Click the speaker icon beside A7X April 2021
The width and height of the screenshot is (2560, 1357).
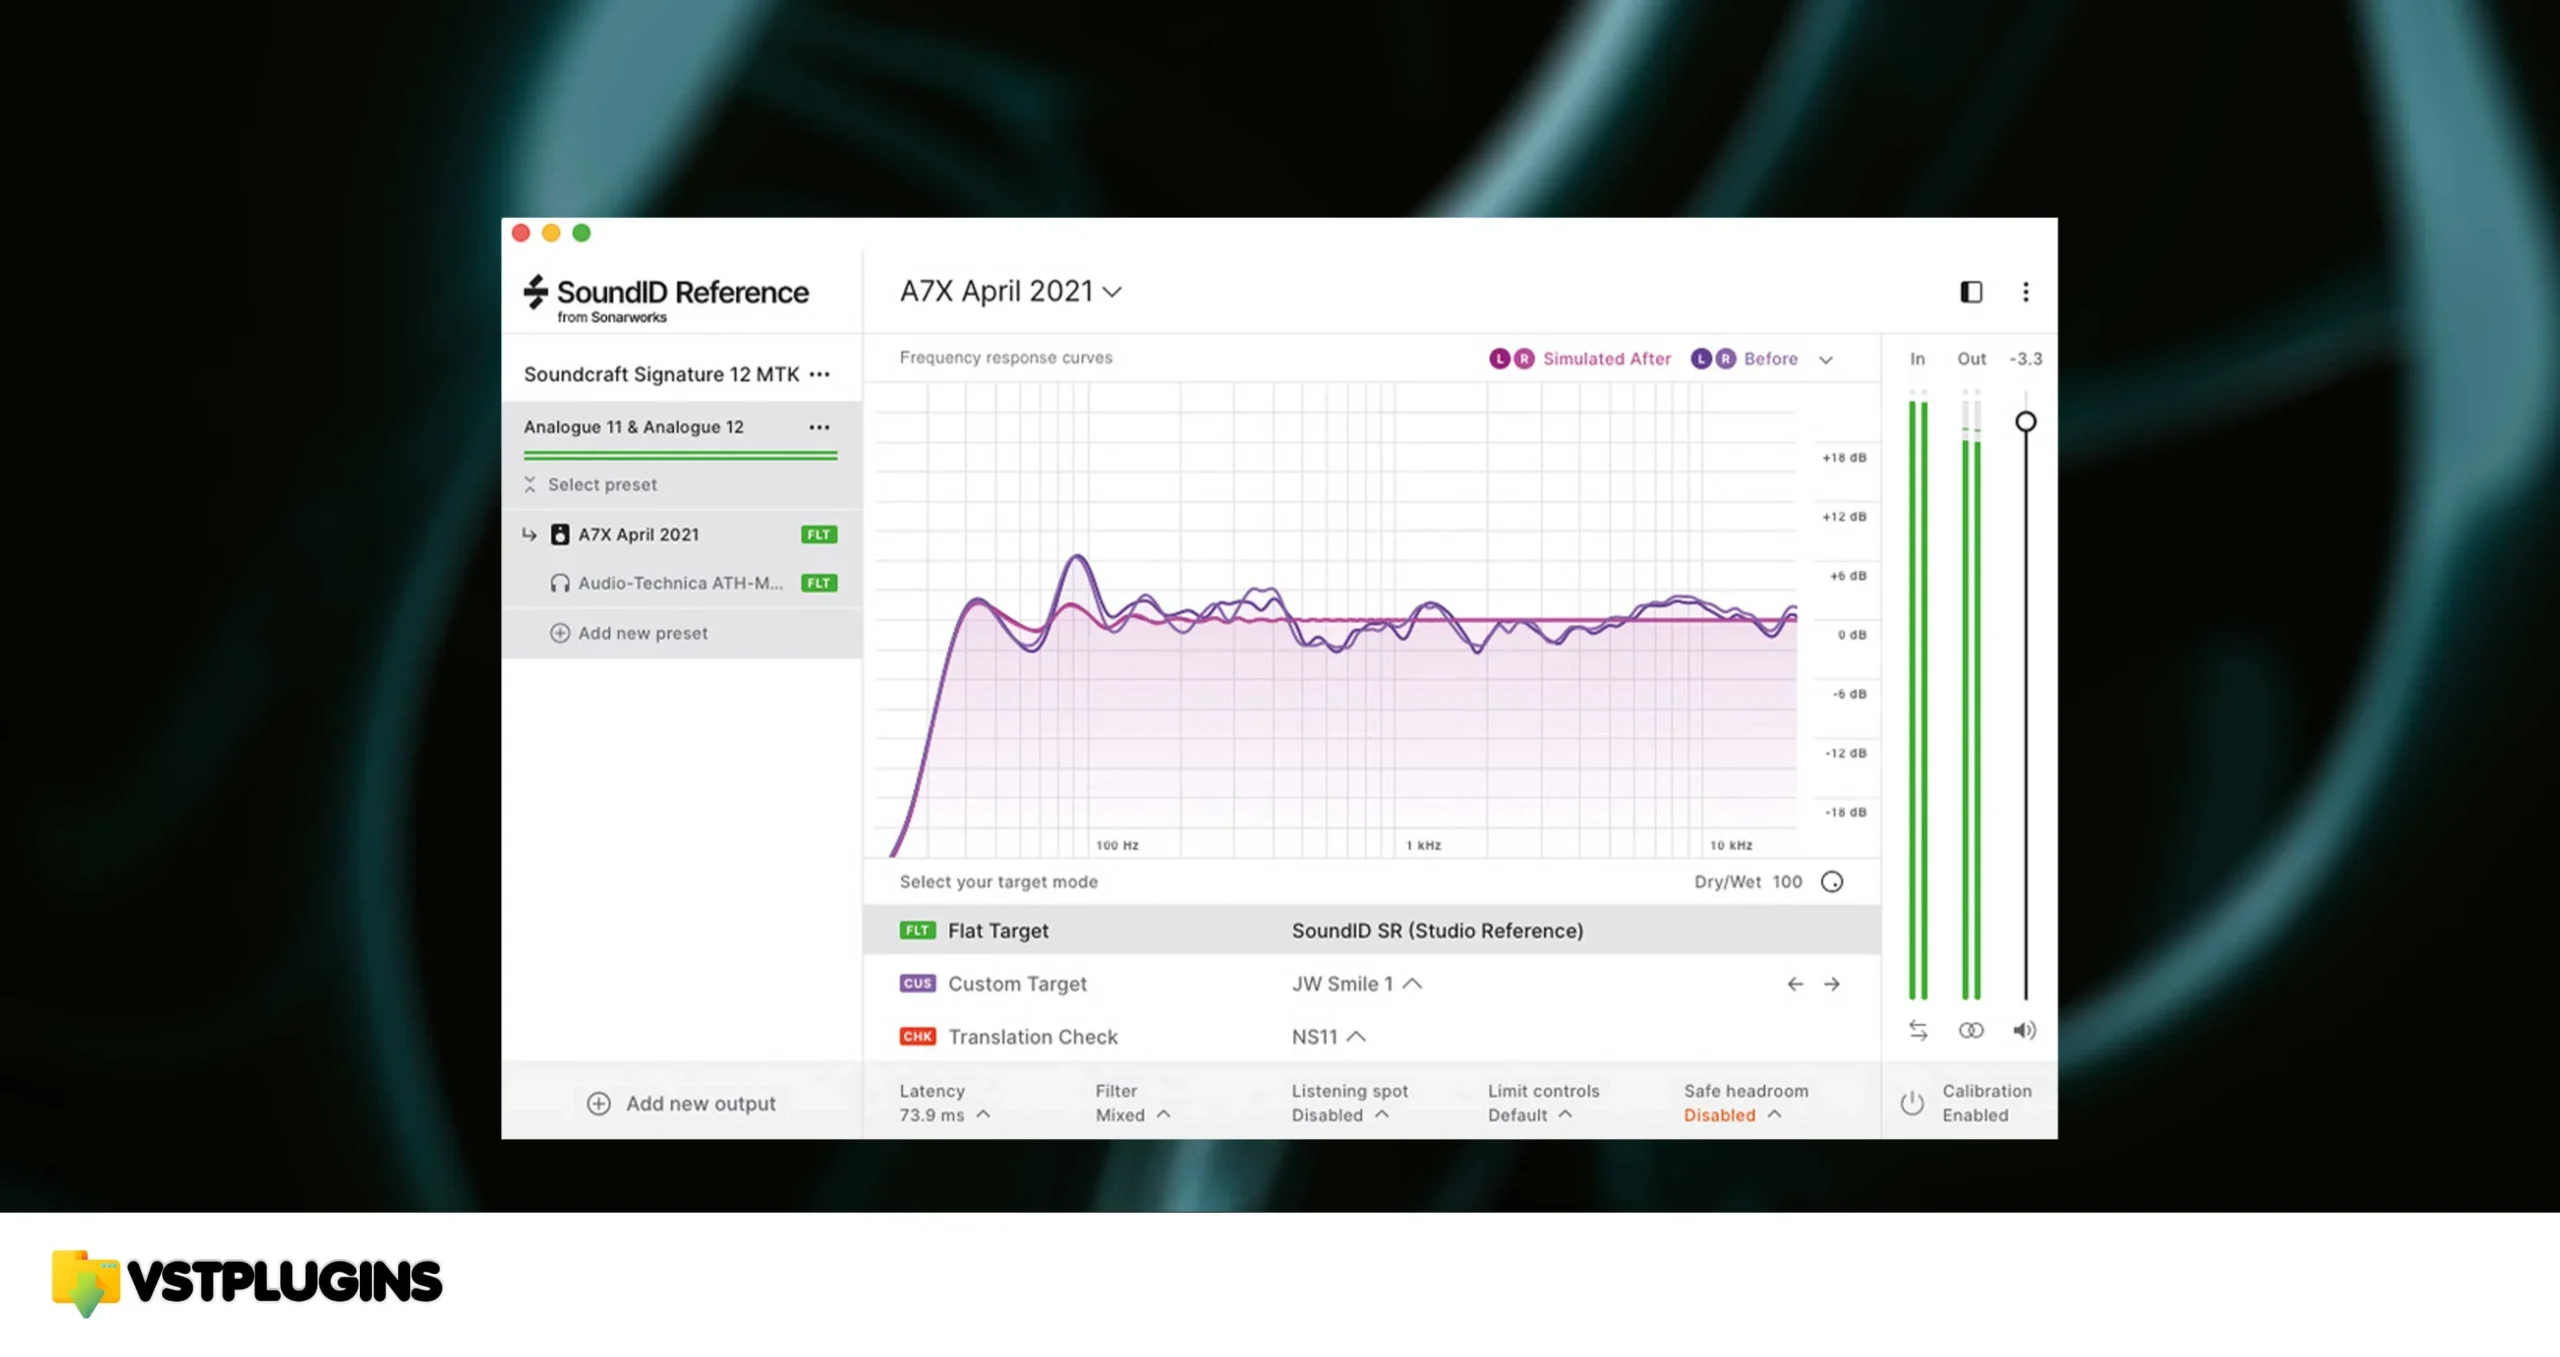click(560, 534)
